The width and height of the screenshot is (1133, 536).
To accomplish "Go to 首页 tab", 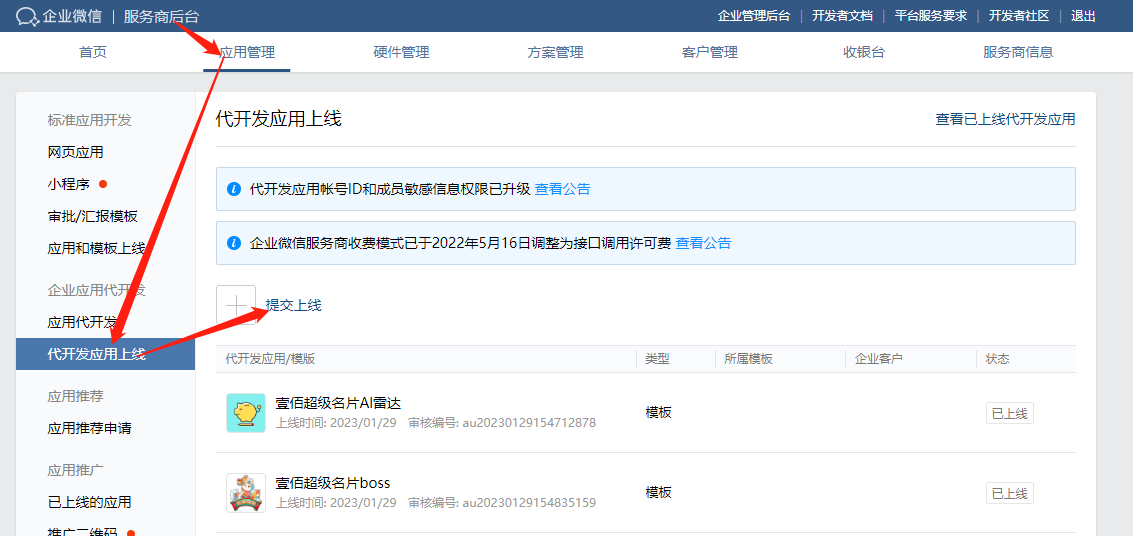I will point(92,52).
